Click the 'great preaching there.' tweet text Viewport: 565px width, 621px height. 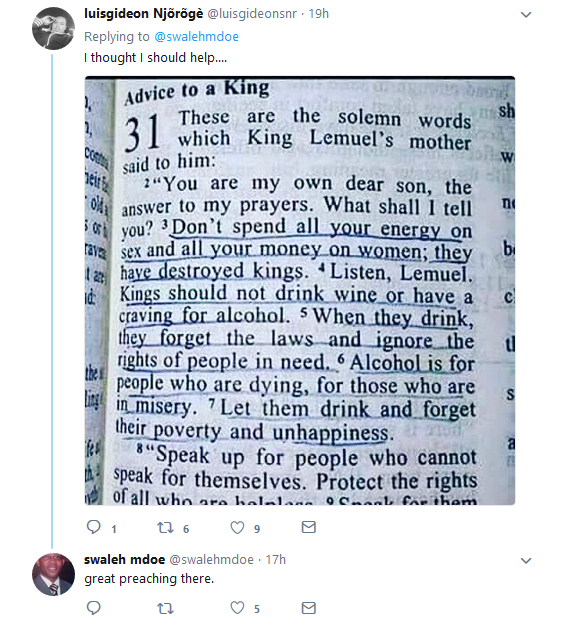click(x=149, y=579)
